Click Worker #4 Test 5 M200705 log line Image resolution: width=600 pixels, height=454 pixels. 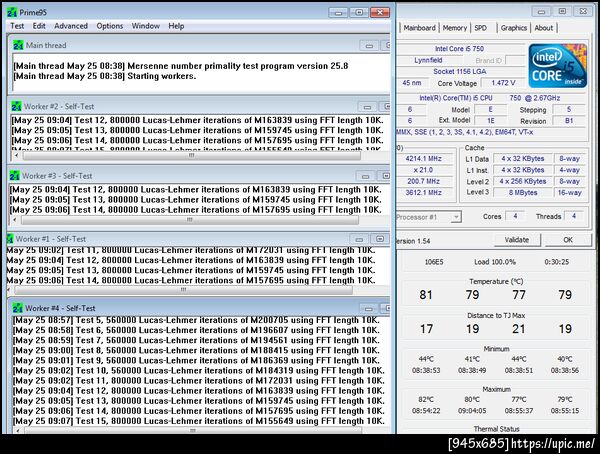point(196,320)
